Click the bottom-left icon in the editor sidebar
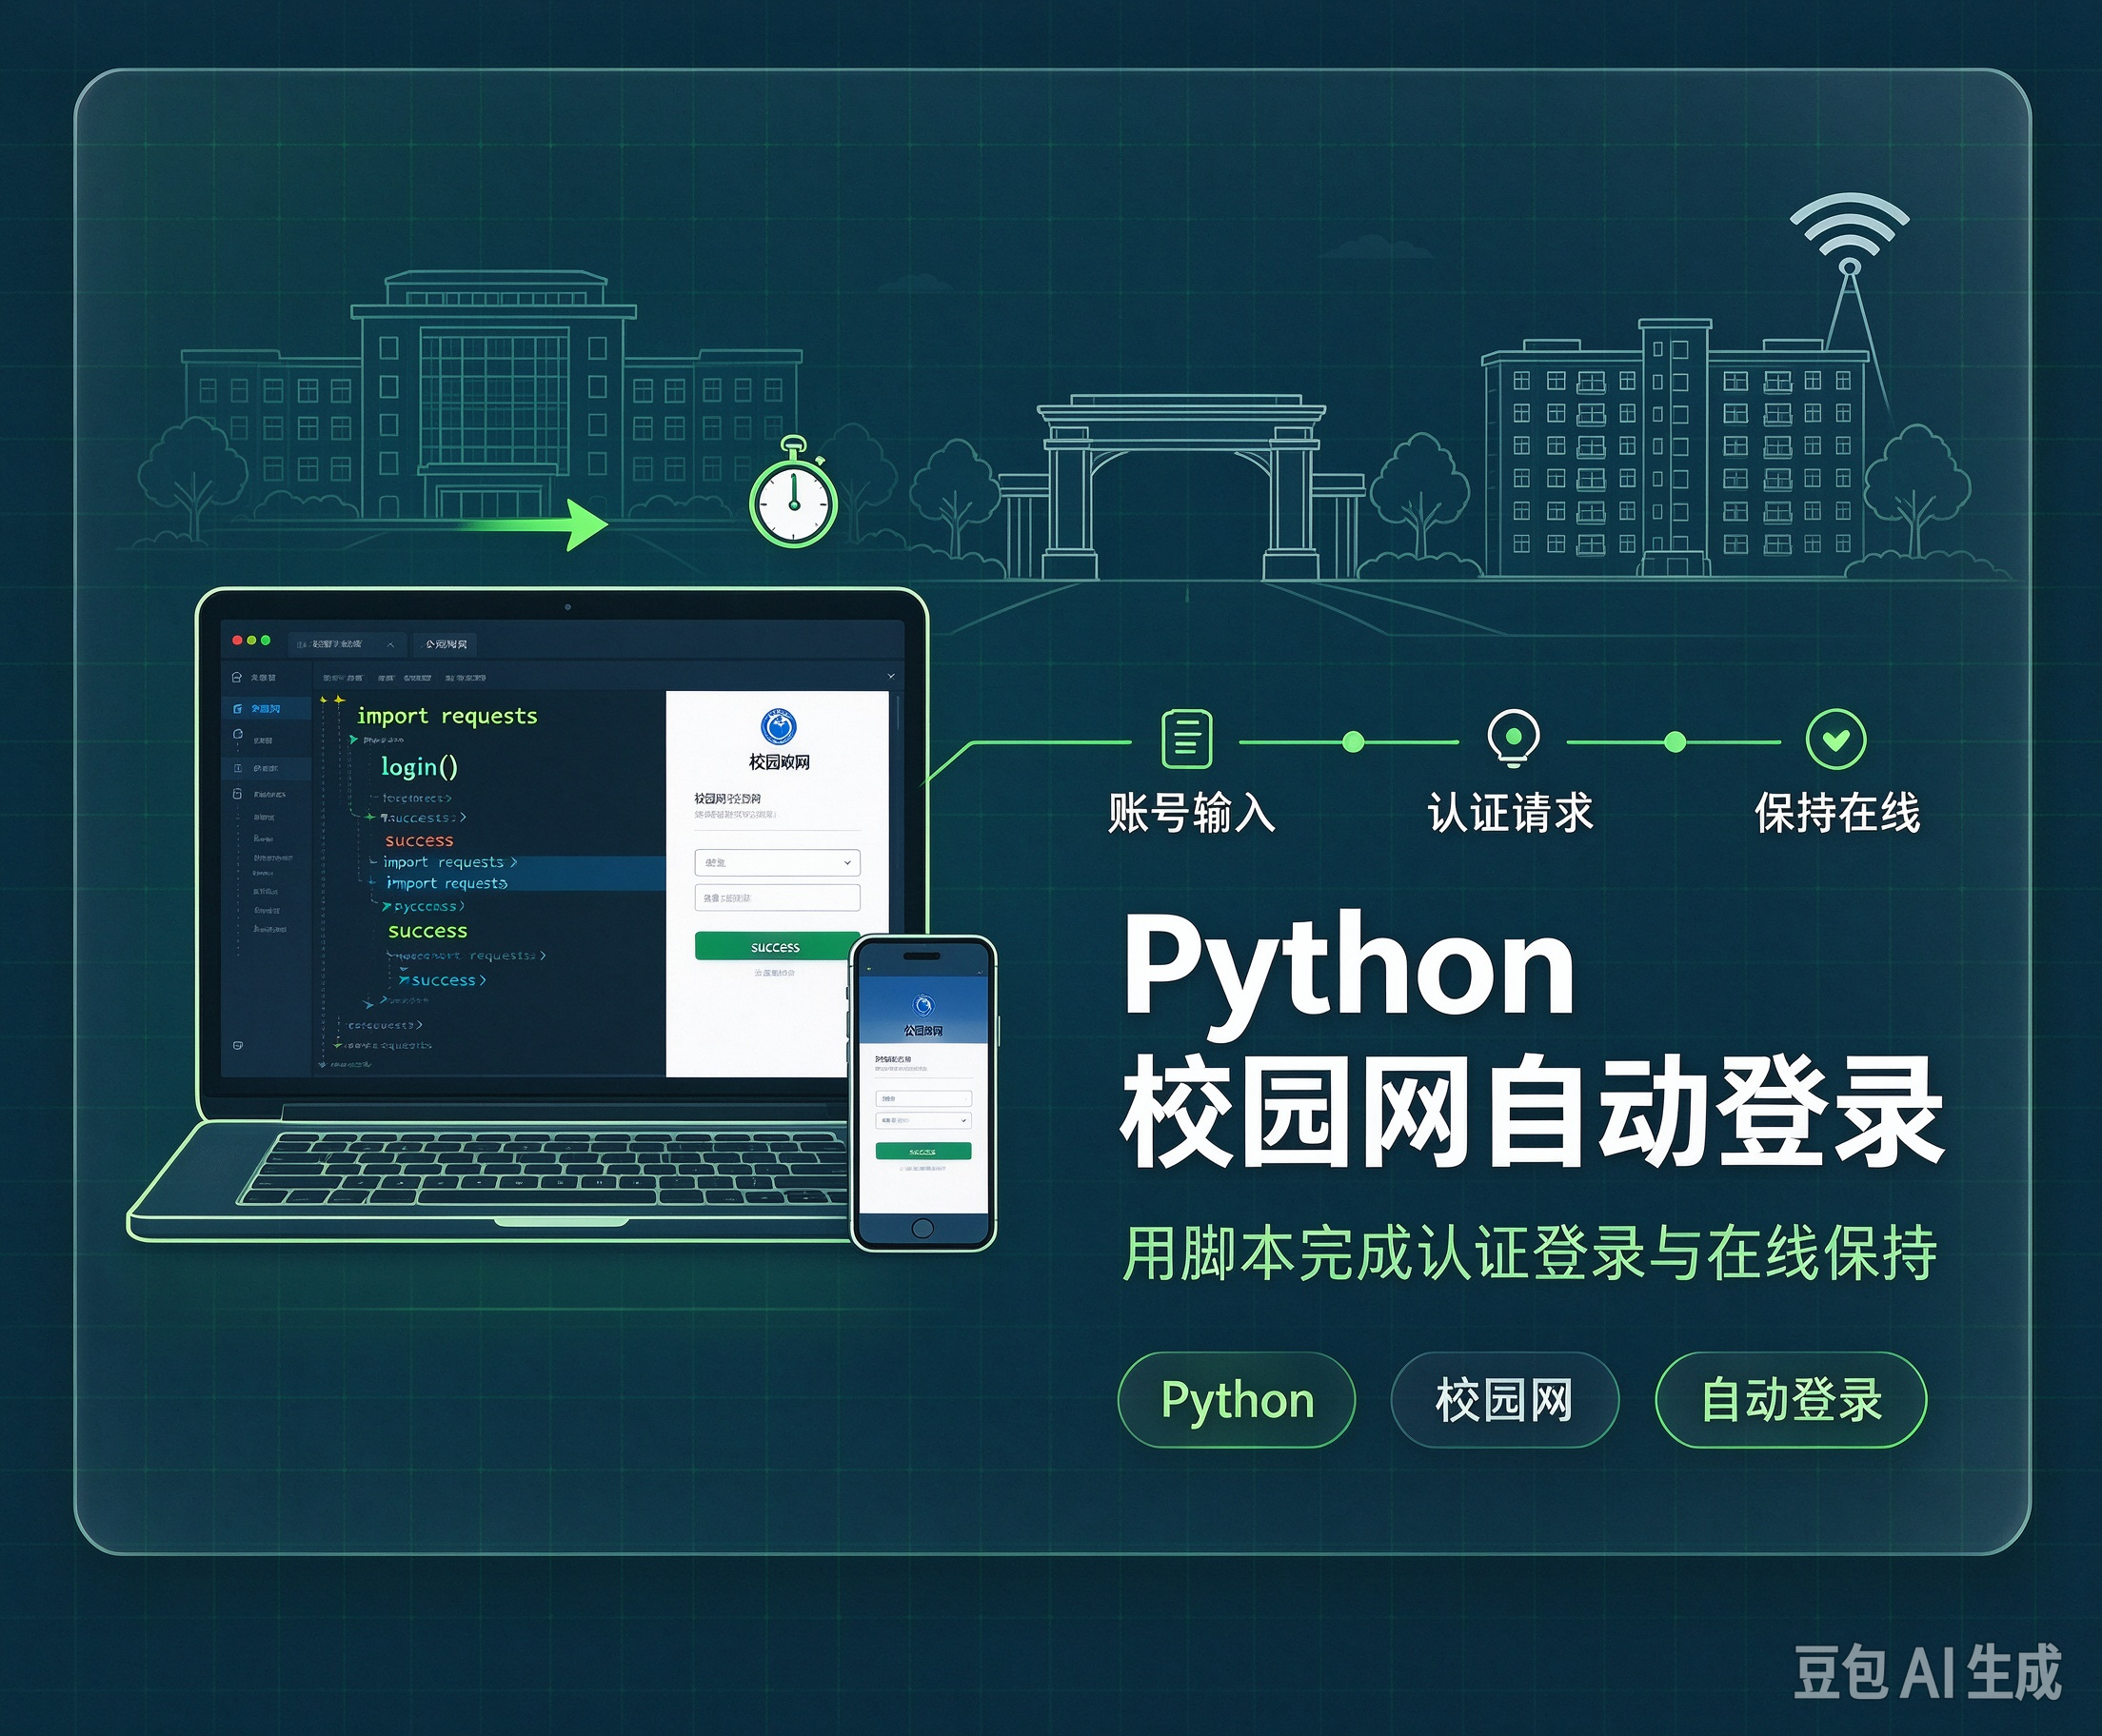This screenshot has width=2102, height=1736. coord(237,1045)
